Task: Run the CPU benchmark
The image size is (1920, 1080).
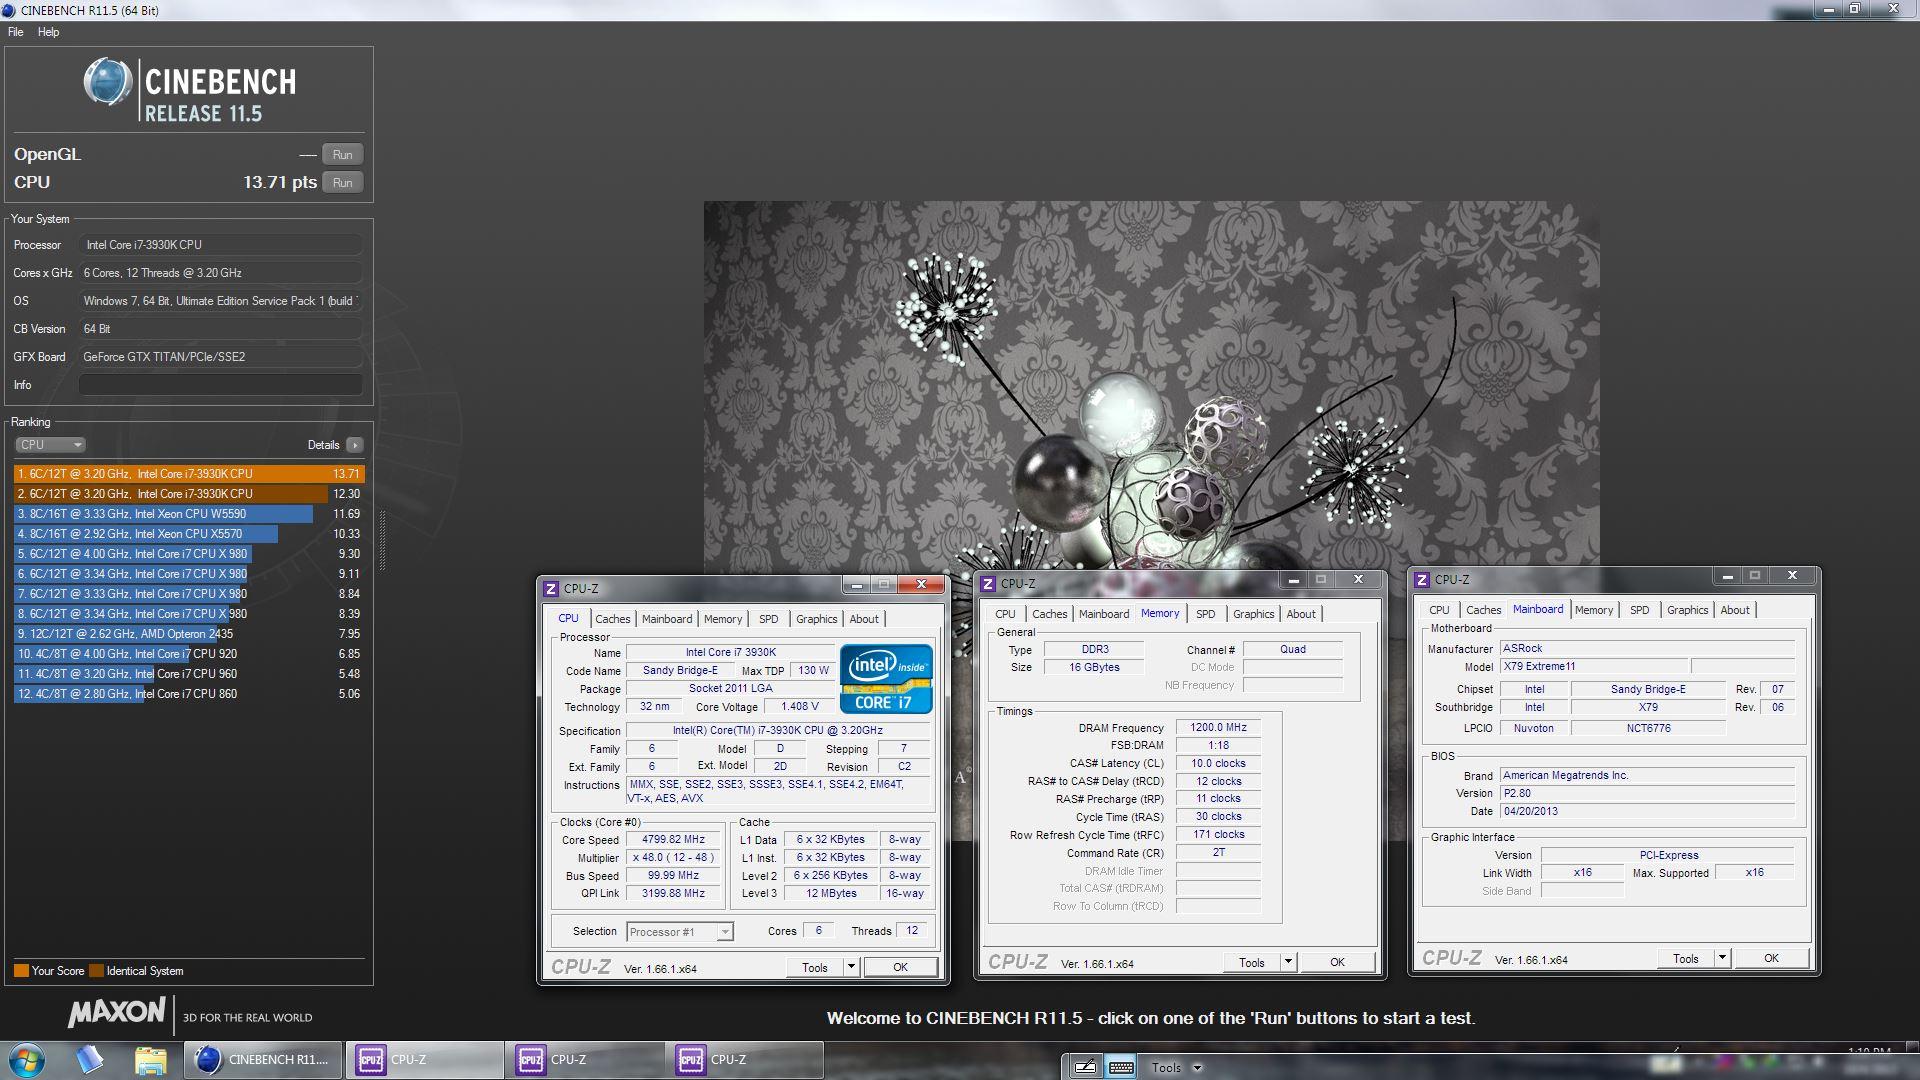Action: 342,183
